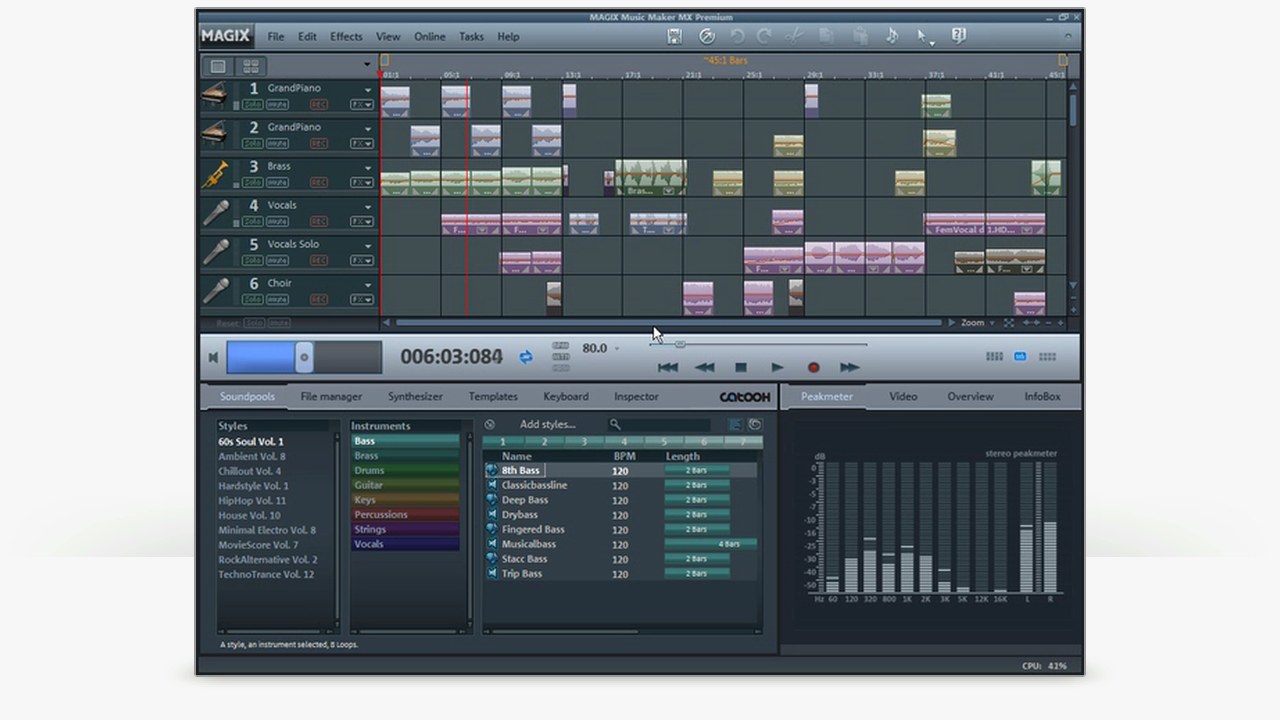Click the Play button in transport
1280x720 pixels.
click(x=777, y=368)
